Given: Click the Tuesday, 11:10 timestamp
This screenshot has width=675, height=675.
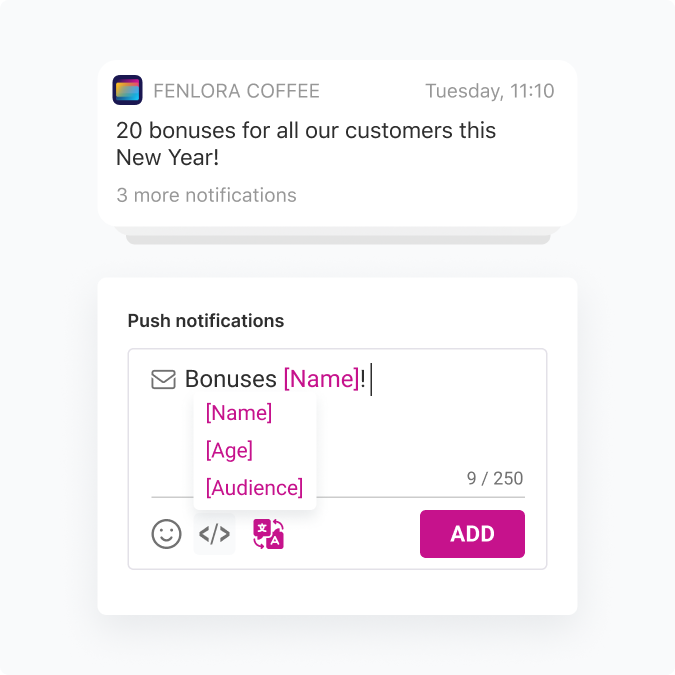Looking at the screenshot, I should [x=489, y=92].
